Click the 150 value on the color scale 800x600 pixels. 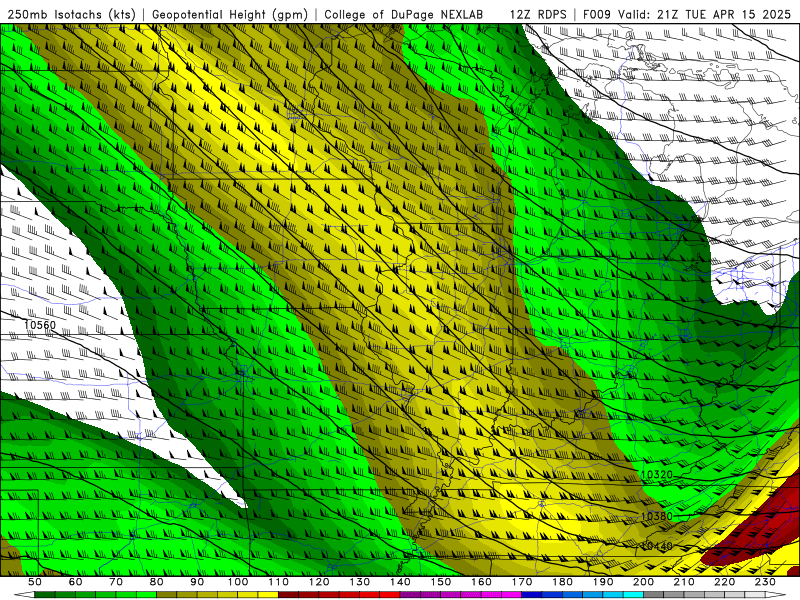pos(441,582)
